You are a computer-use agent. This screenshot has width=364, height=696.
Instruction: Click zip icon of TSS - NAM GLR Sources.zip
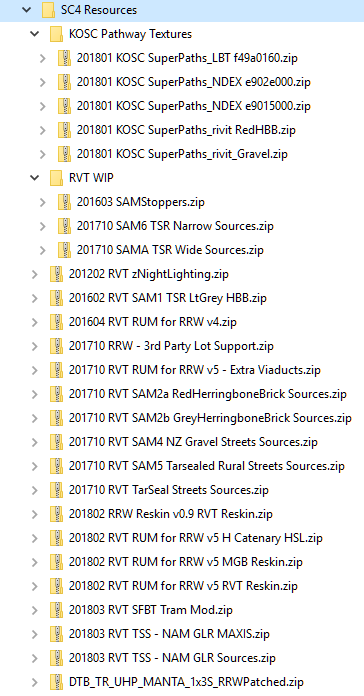point(56,657)
